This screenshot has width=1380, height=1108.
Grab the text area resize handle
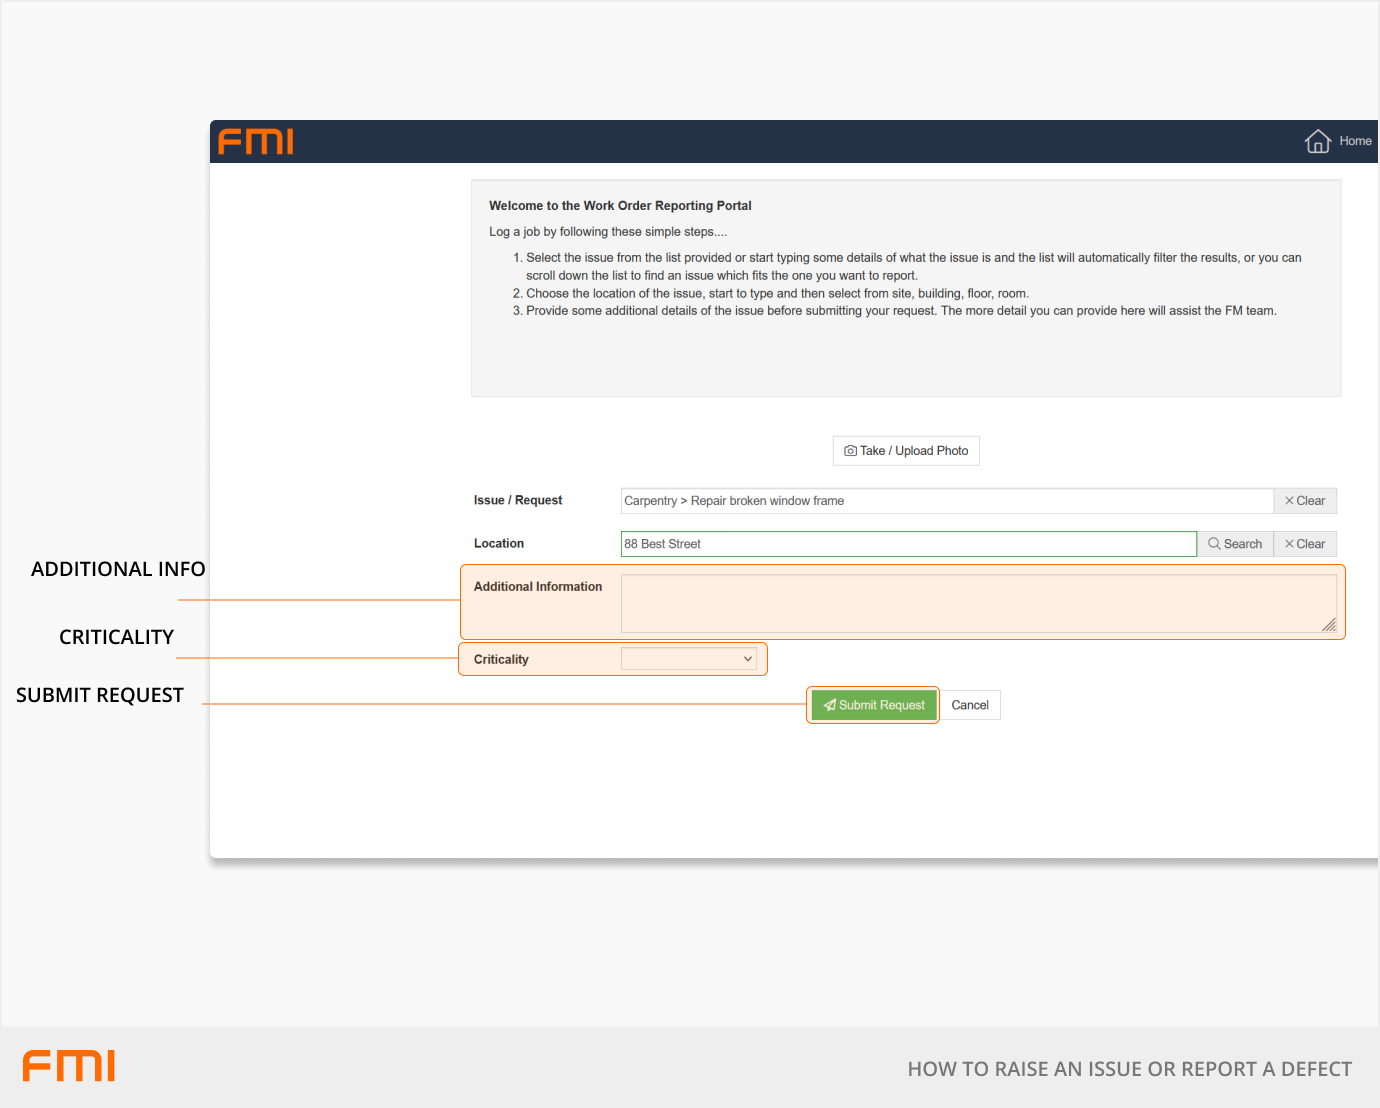pyautogui.click(x=1329, y=625)
